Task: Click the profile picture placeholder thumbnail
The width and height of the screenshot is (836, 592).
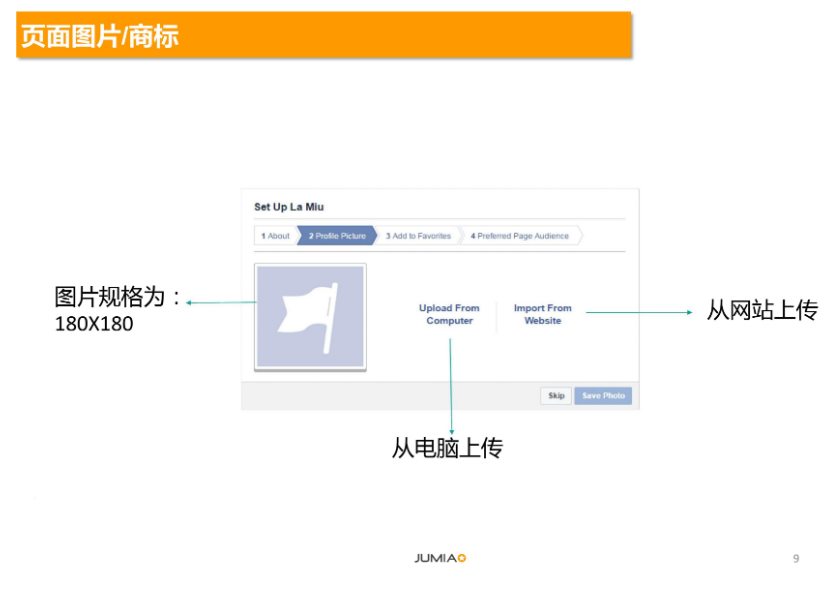Action: 311,317
